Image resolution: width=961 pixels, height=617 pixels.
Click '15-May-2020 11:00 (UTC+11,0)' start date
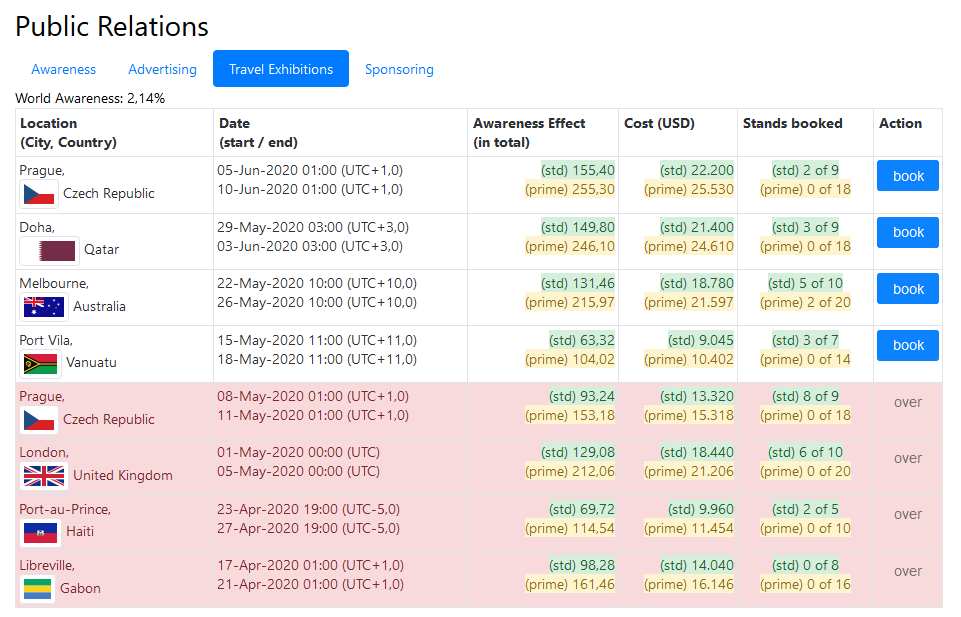click(317, 340)
